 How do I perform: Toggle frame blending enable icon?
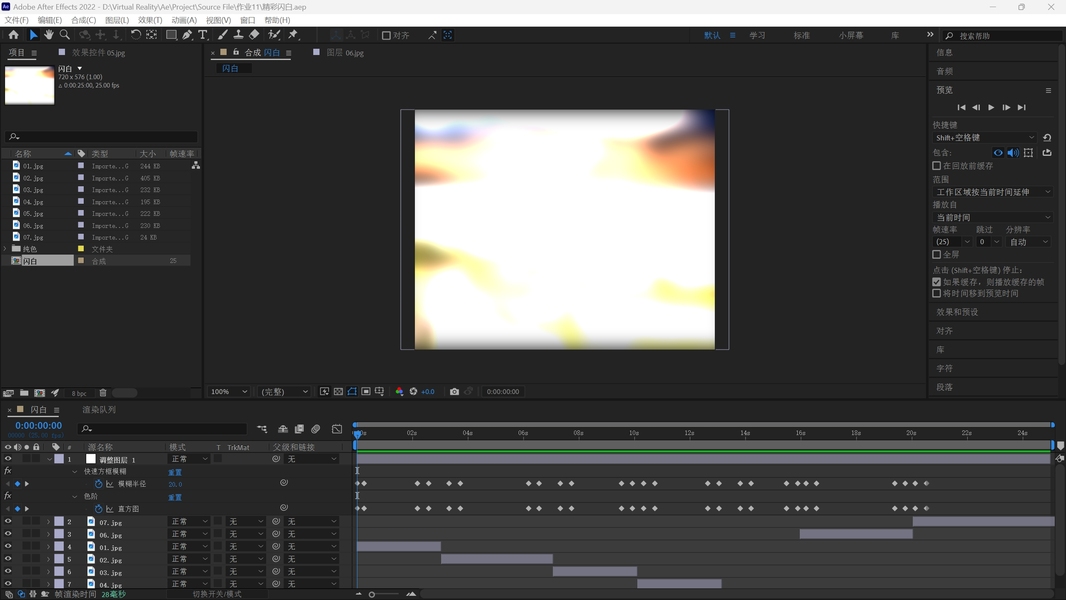click(299, 429)
